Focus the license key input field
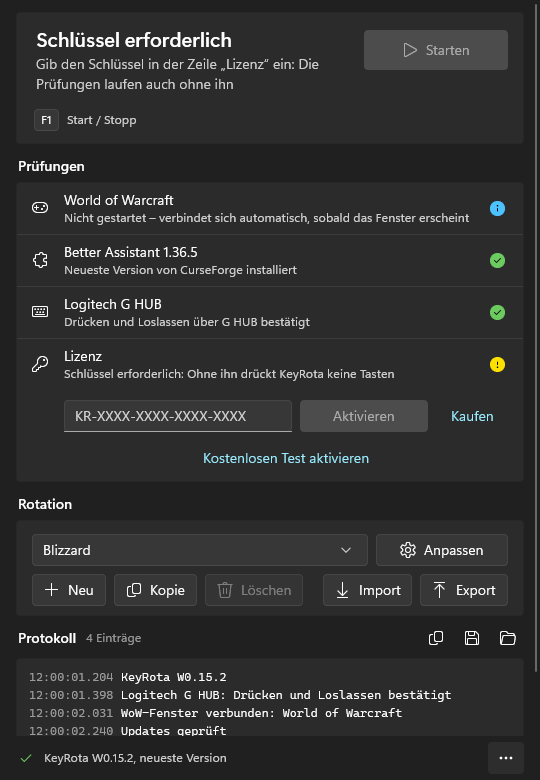Viewport: 540px width, 780px height. point(178,416)
